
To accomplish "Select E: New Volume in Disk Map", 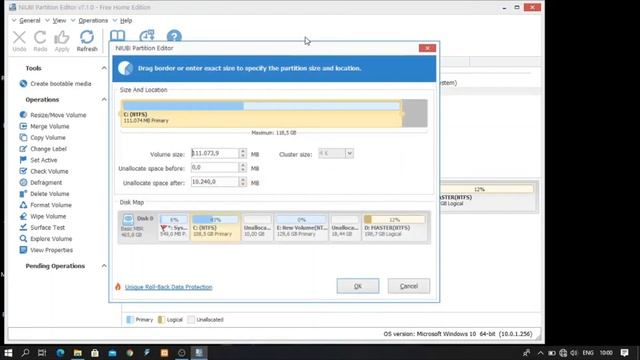I will coord(301,227).
